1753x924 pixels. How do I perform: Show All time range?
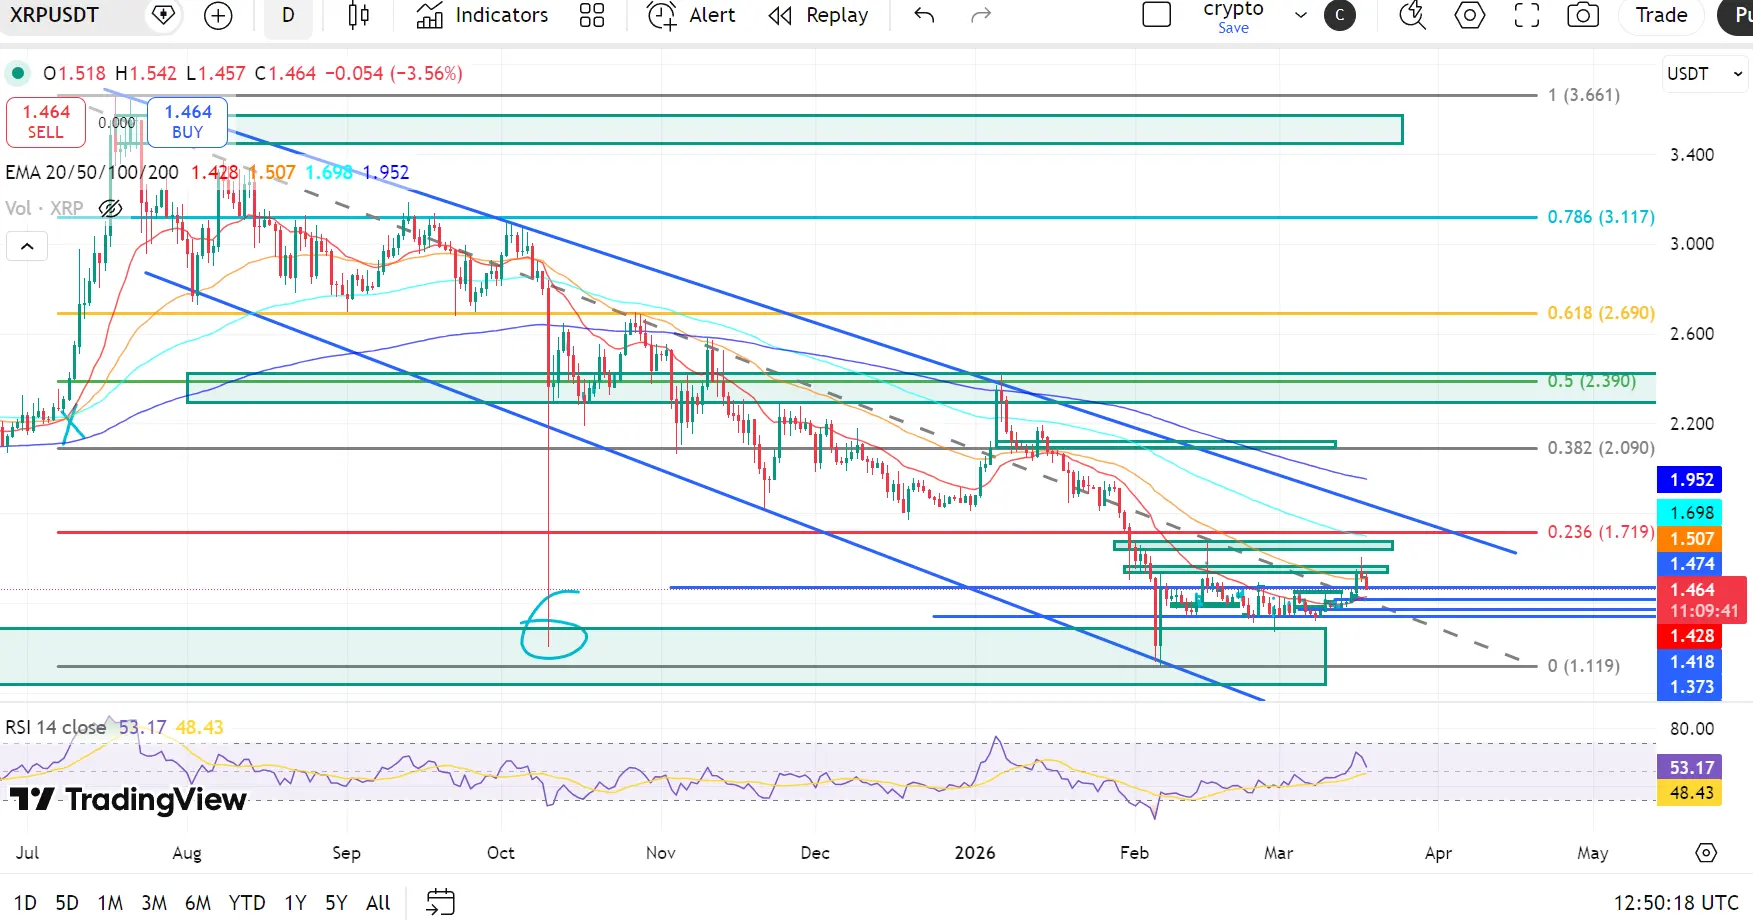(378, 903)
